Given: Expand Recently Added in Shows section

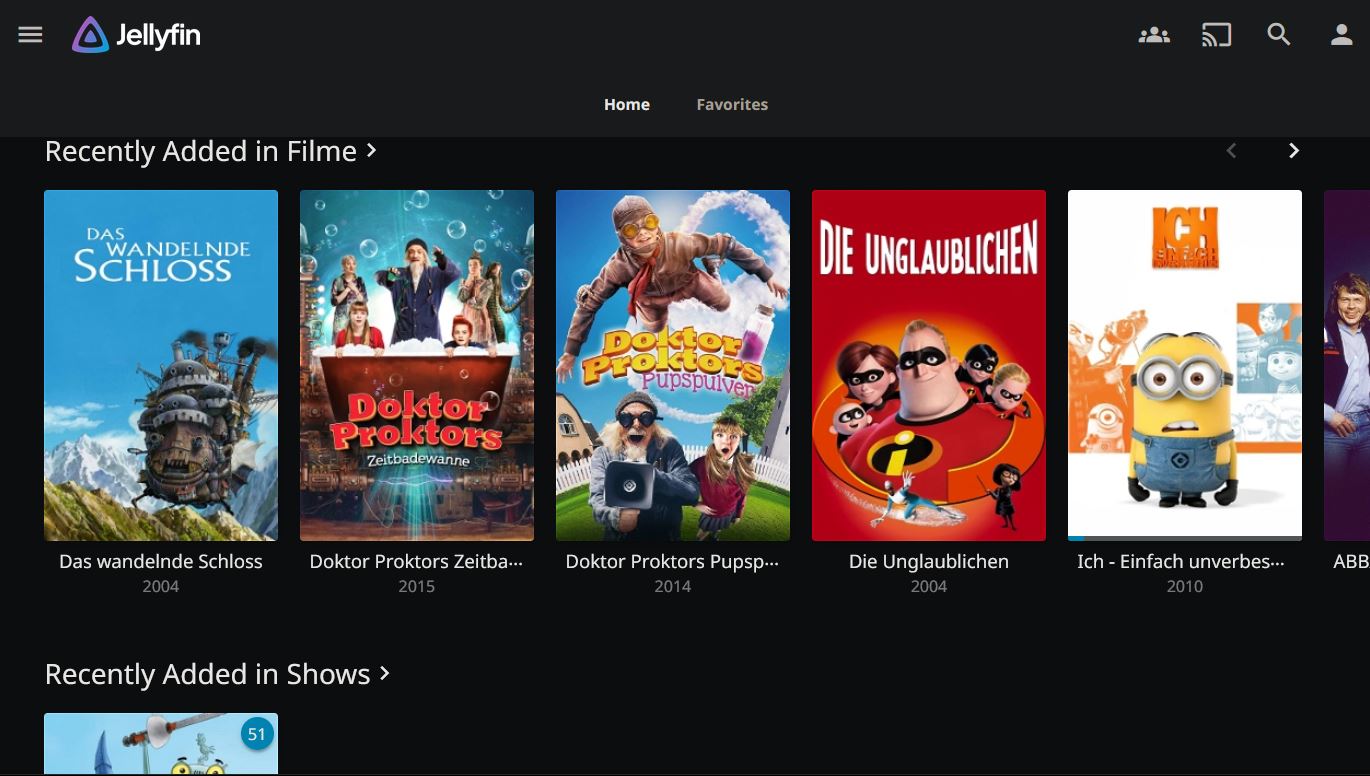Looking at the screenshot, I should pyautogui.click(x=217, y=674).
